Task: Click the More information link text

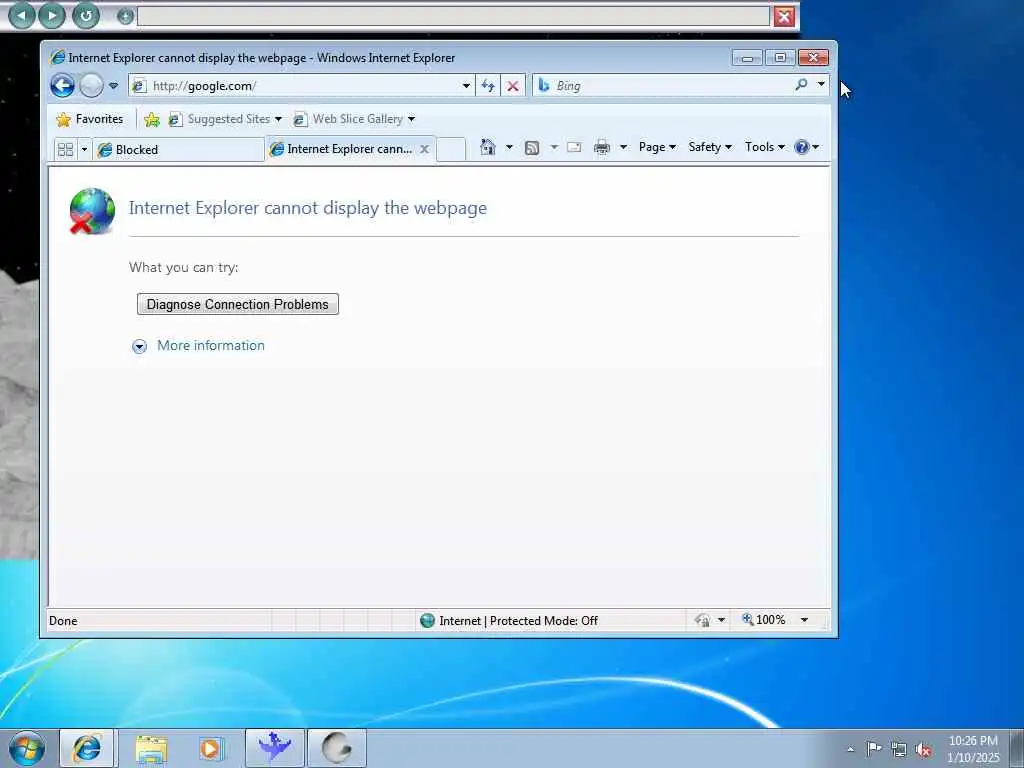Action: pos(211,345)
